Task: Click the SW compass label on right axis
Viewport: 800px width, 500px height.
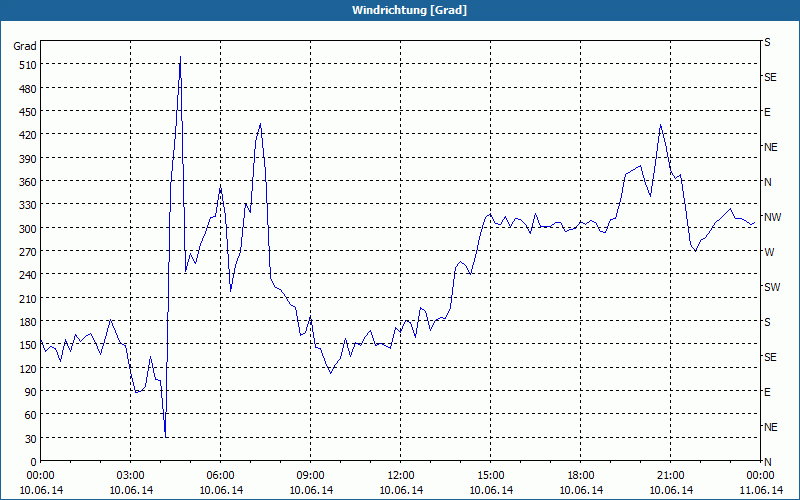Action: tap(772, 287)
